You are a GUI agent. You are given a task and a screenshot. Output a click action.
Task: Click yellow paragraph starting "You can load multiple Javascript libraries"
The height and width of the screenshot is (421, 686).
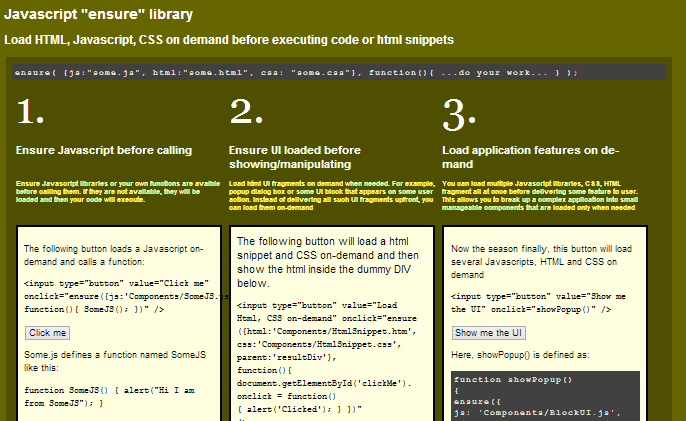point(540,196)
